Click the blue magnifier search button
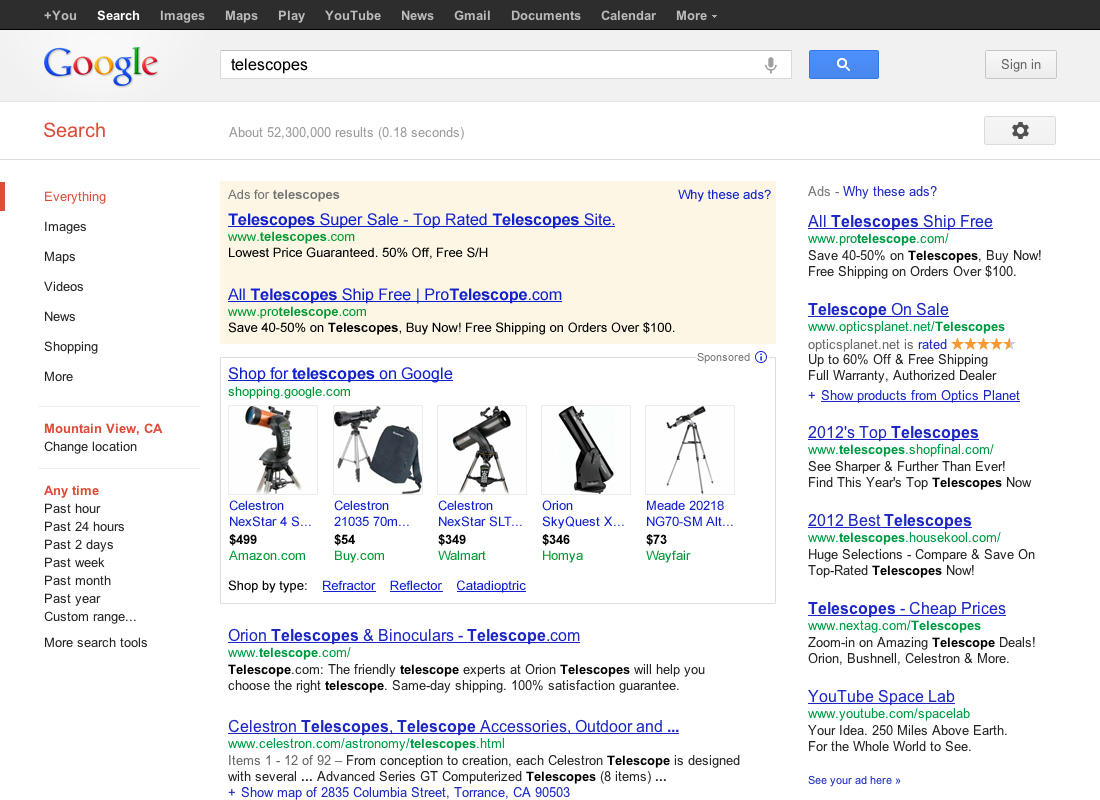 coord(843,65)
